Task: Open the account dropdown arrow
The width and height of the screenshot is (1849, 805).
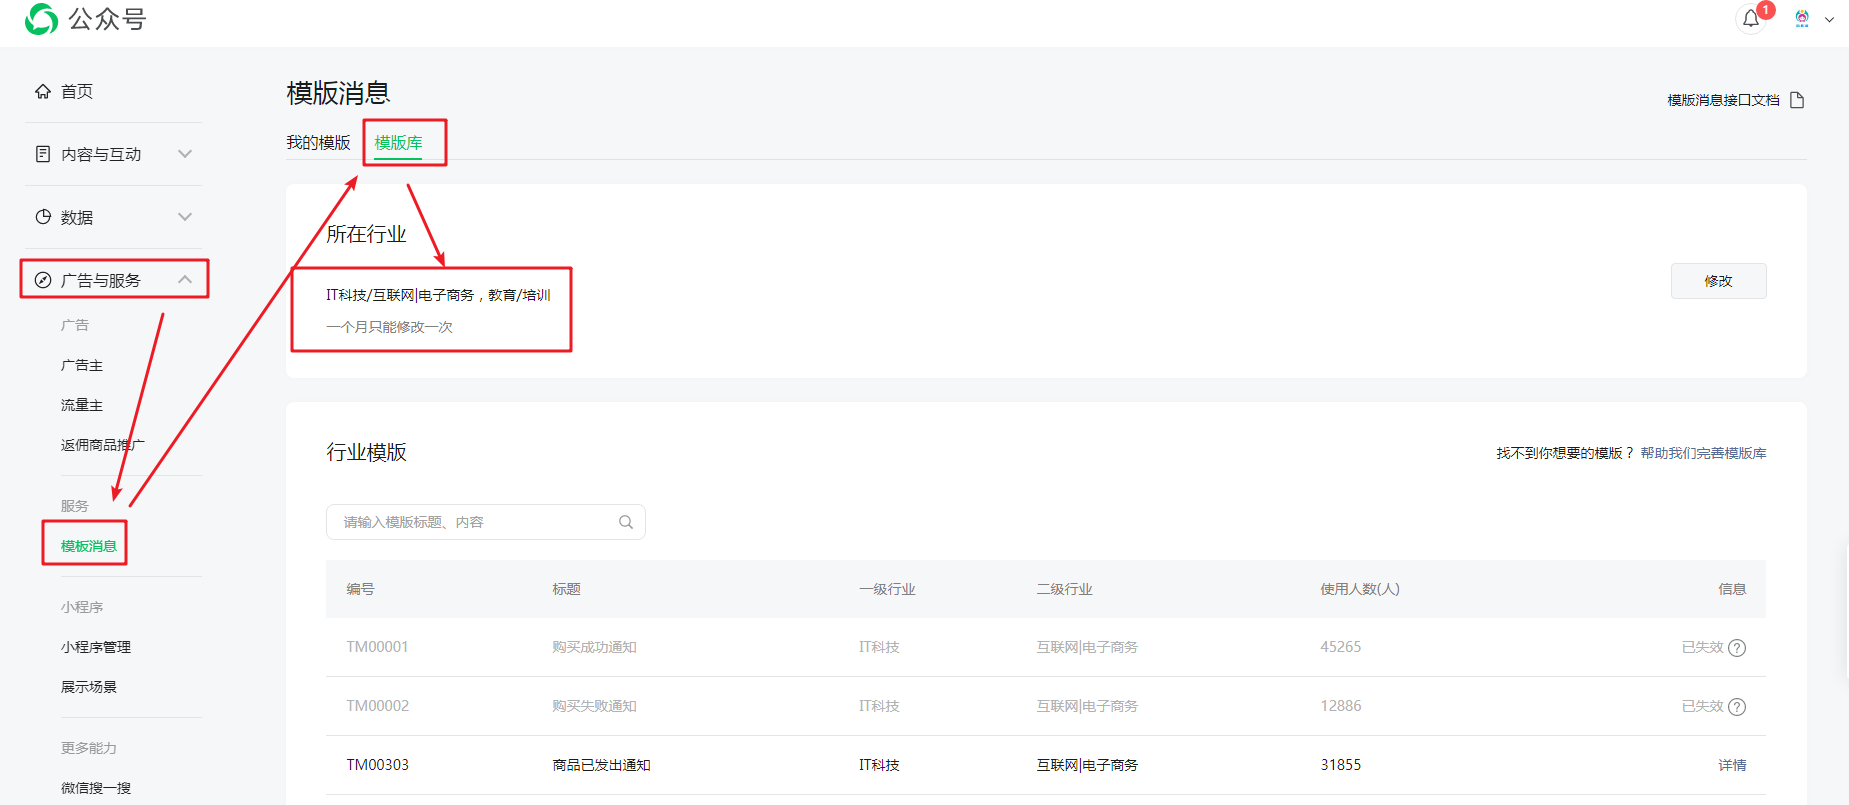Action: tap(1830, 19)
